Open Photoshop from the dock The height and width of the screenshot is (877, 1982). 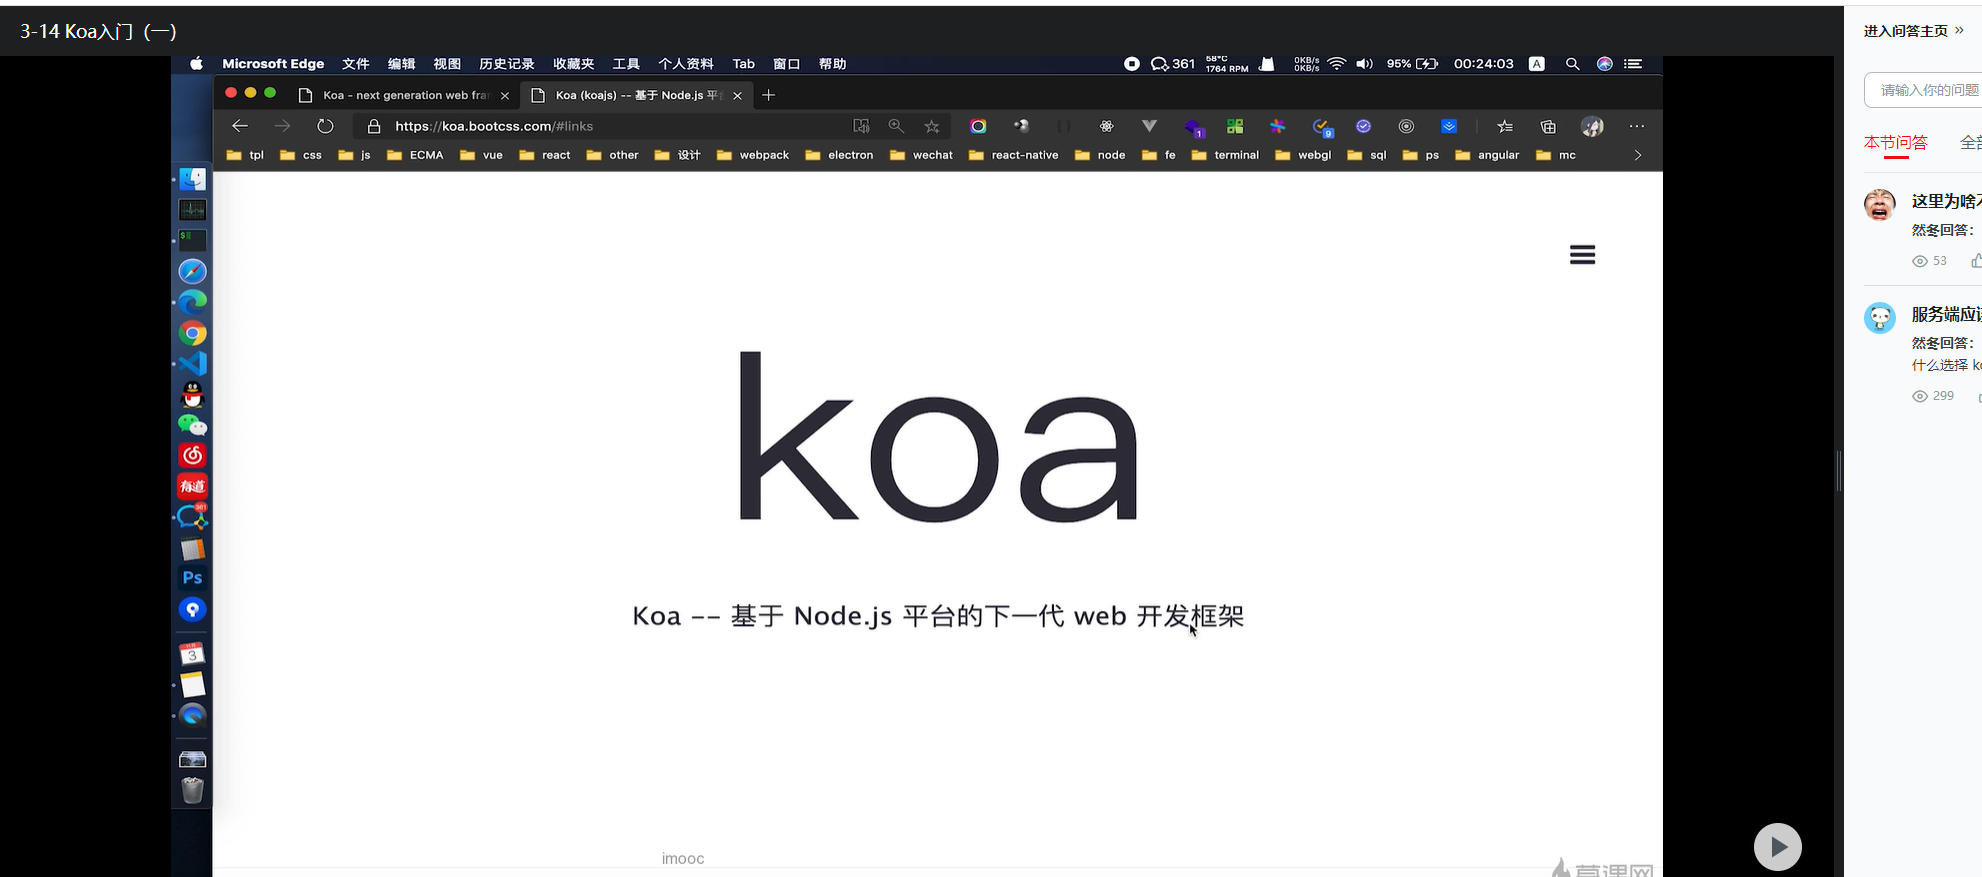193,578
